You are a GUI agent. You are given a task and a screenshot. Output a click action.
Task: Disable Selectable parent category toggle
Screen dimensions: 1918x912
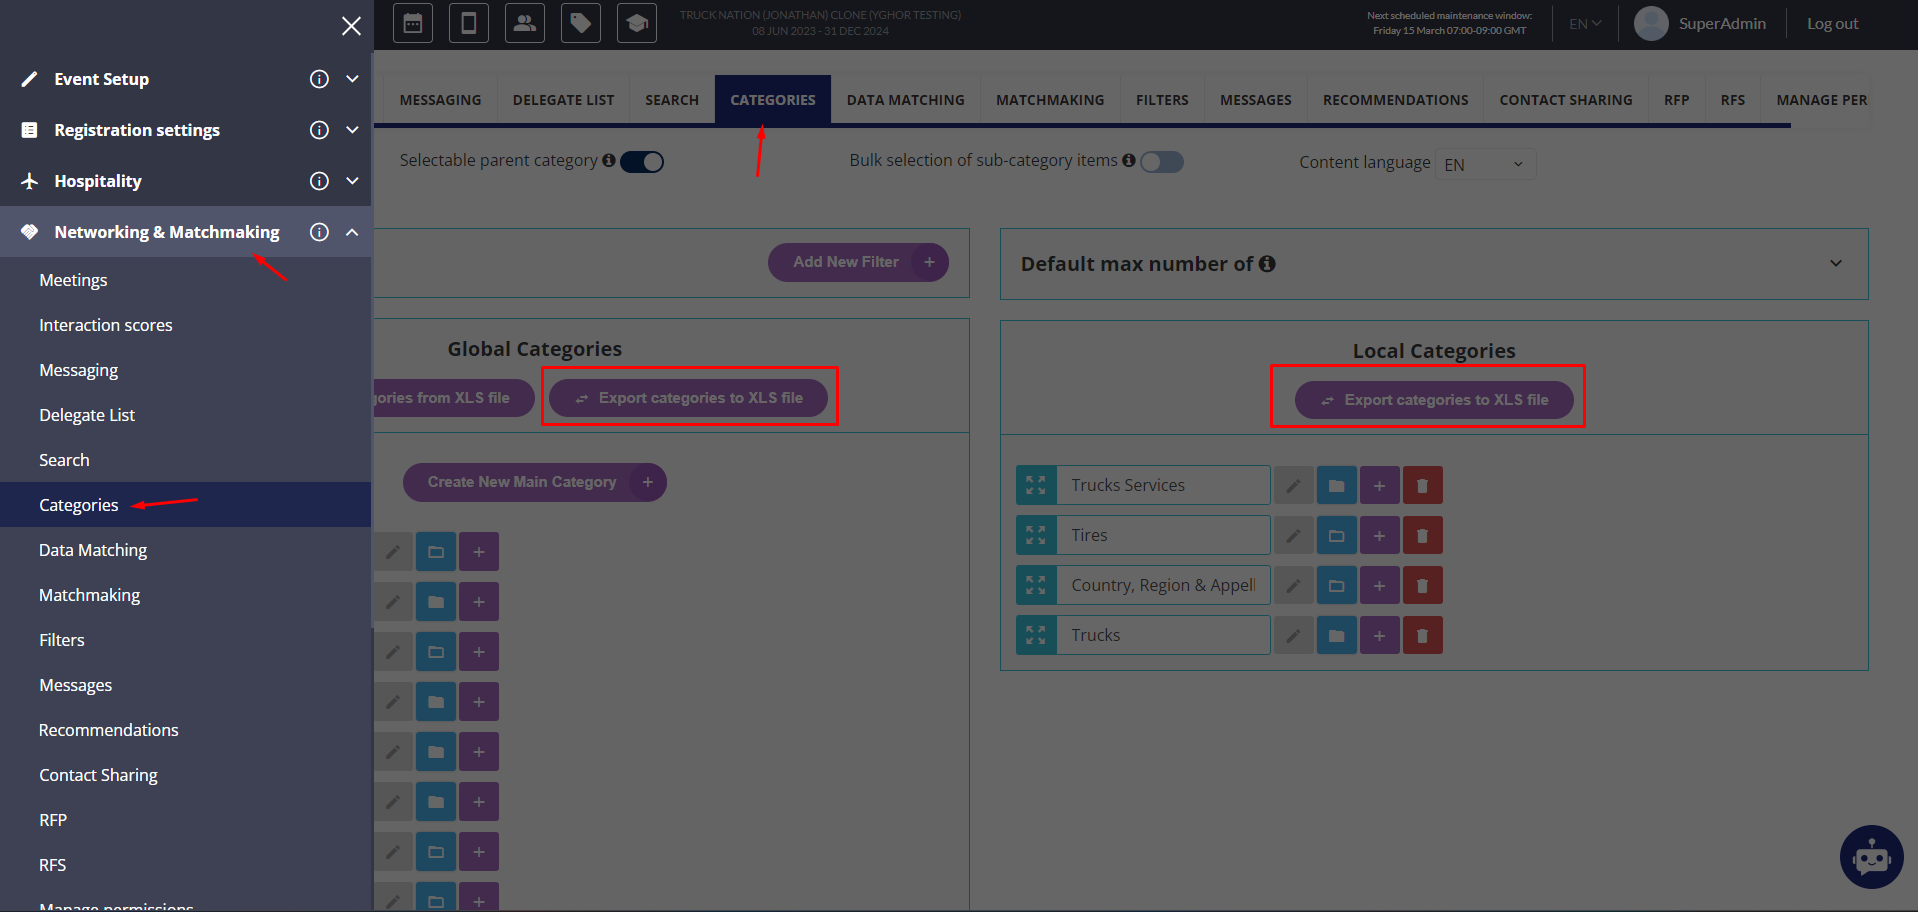642,162
